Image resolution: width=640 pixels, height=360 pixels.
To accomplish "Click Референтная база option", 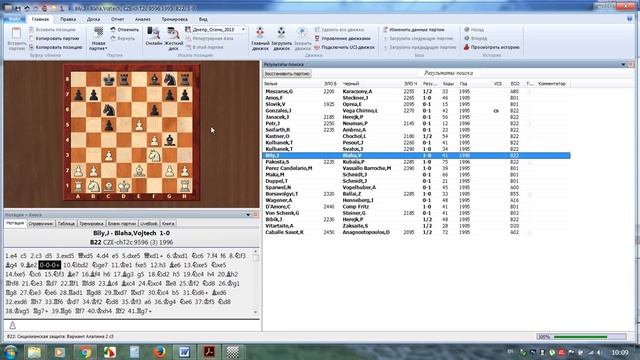I will coord(209,38).
